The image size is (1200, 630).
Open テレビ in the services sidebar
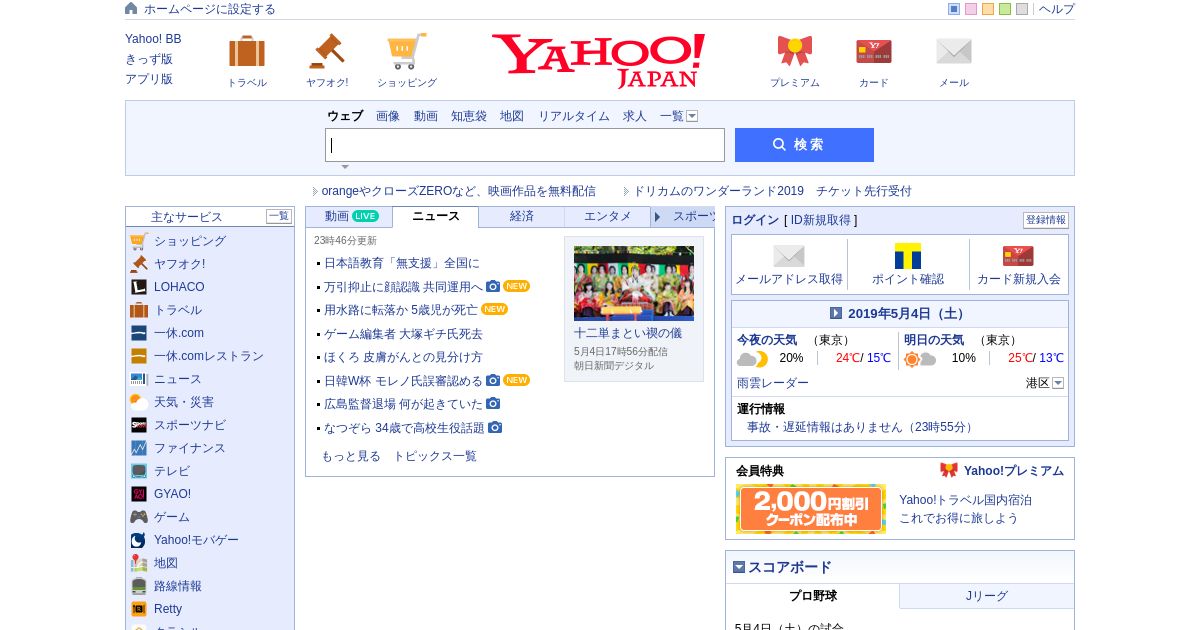click(172, 471)
